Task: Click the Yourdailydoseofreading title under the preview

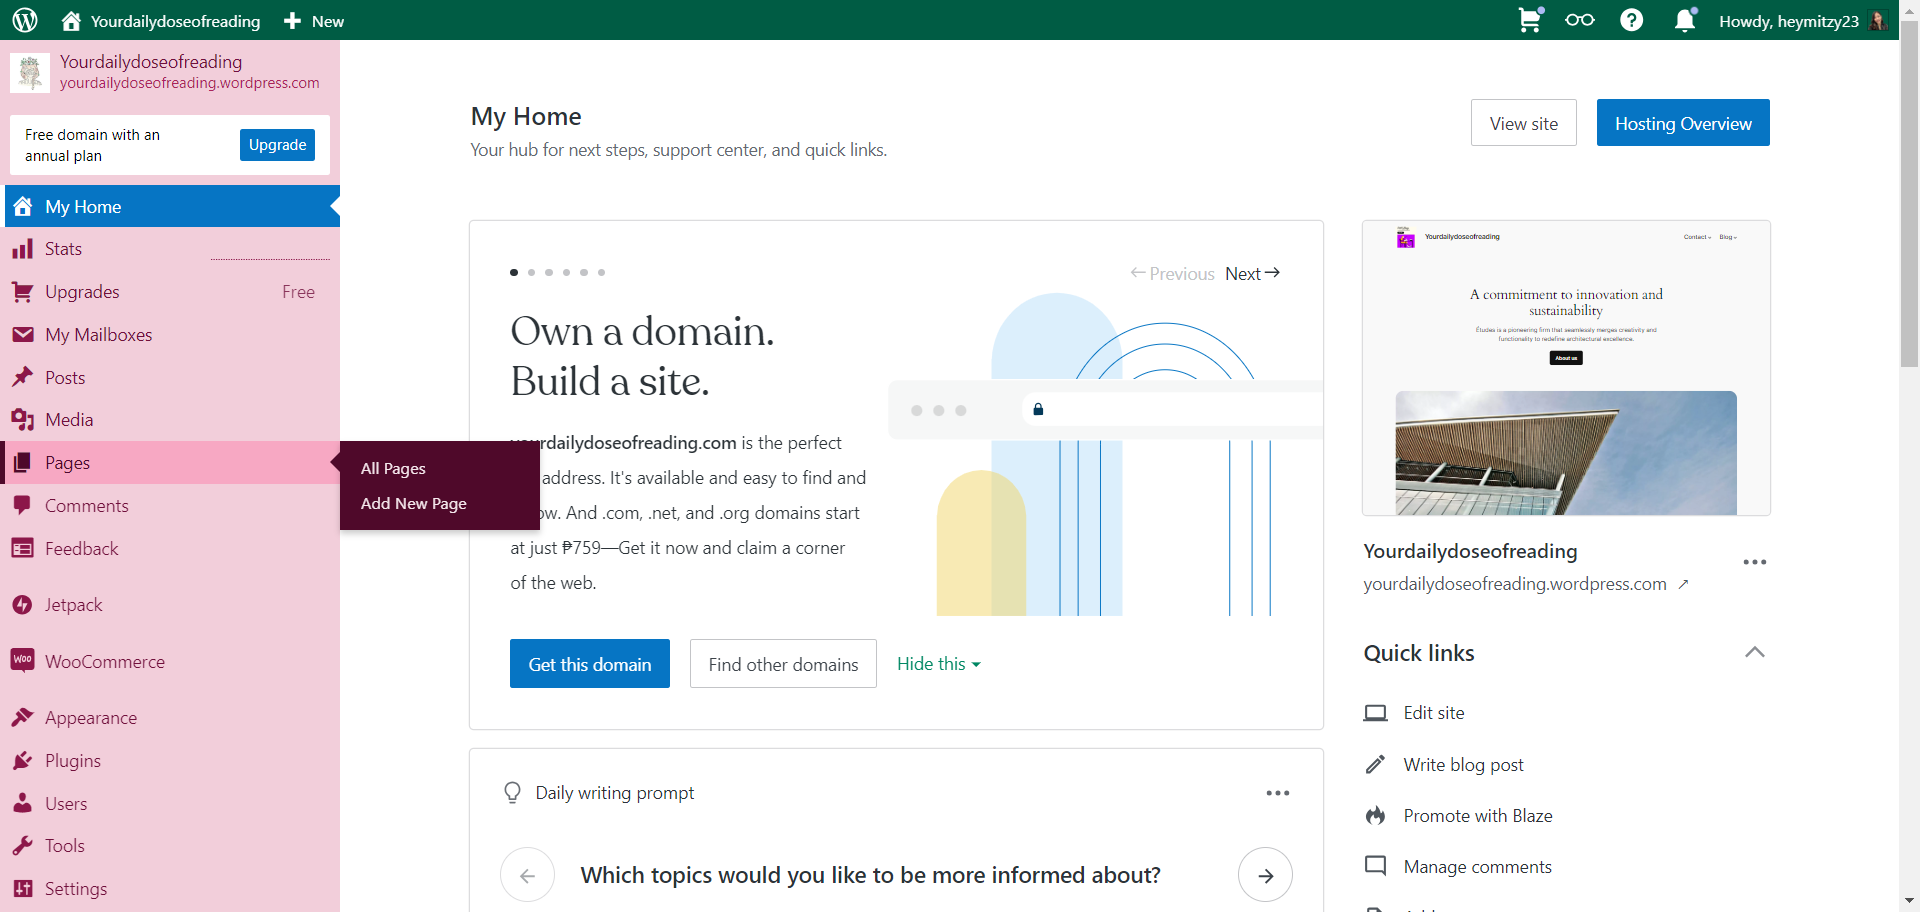Action: tap(1470, 551)
